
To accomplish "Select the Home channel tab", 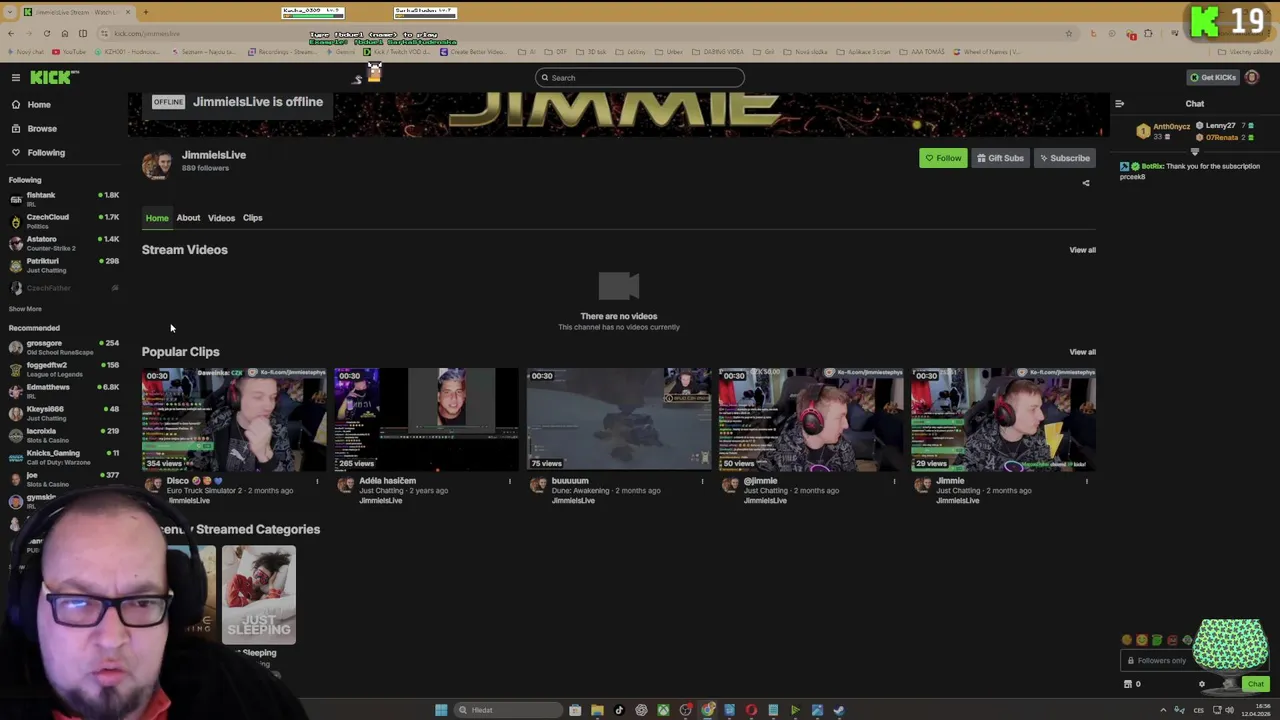I will pyautogui.click(x=157, y=218).
